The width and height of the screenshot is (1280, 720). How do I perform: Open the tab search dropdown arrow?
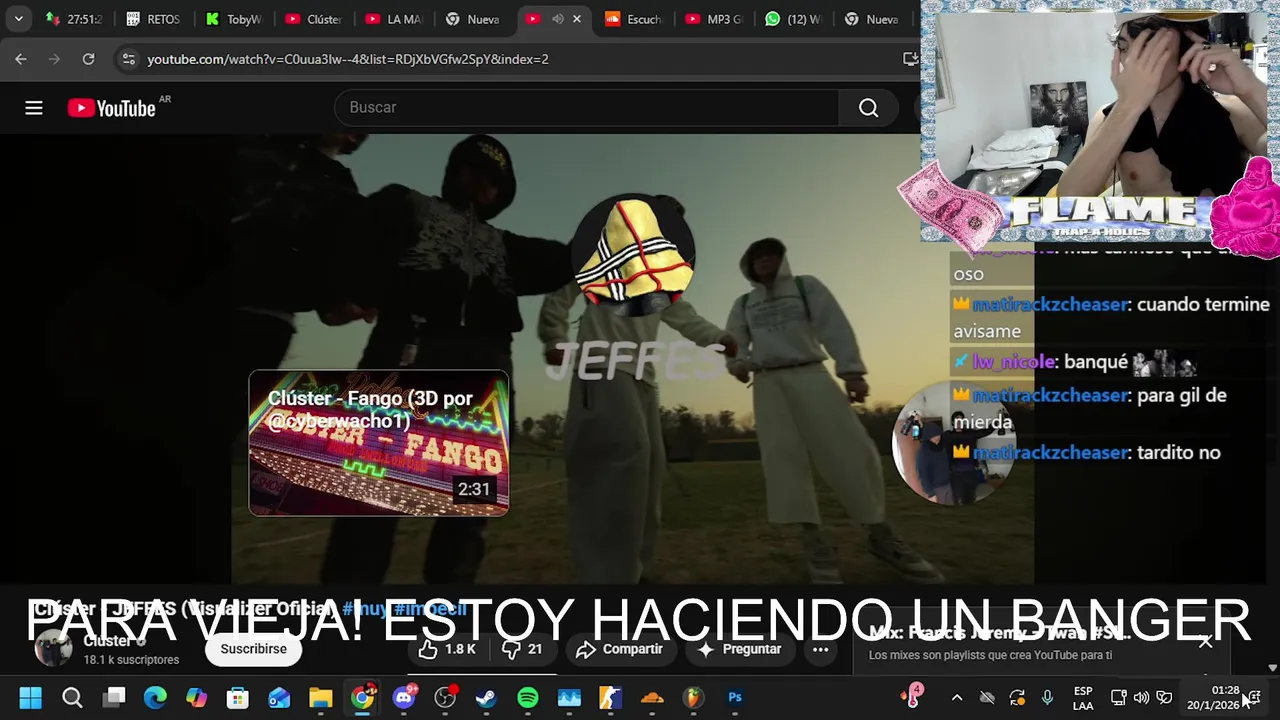tap(18, 19)
